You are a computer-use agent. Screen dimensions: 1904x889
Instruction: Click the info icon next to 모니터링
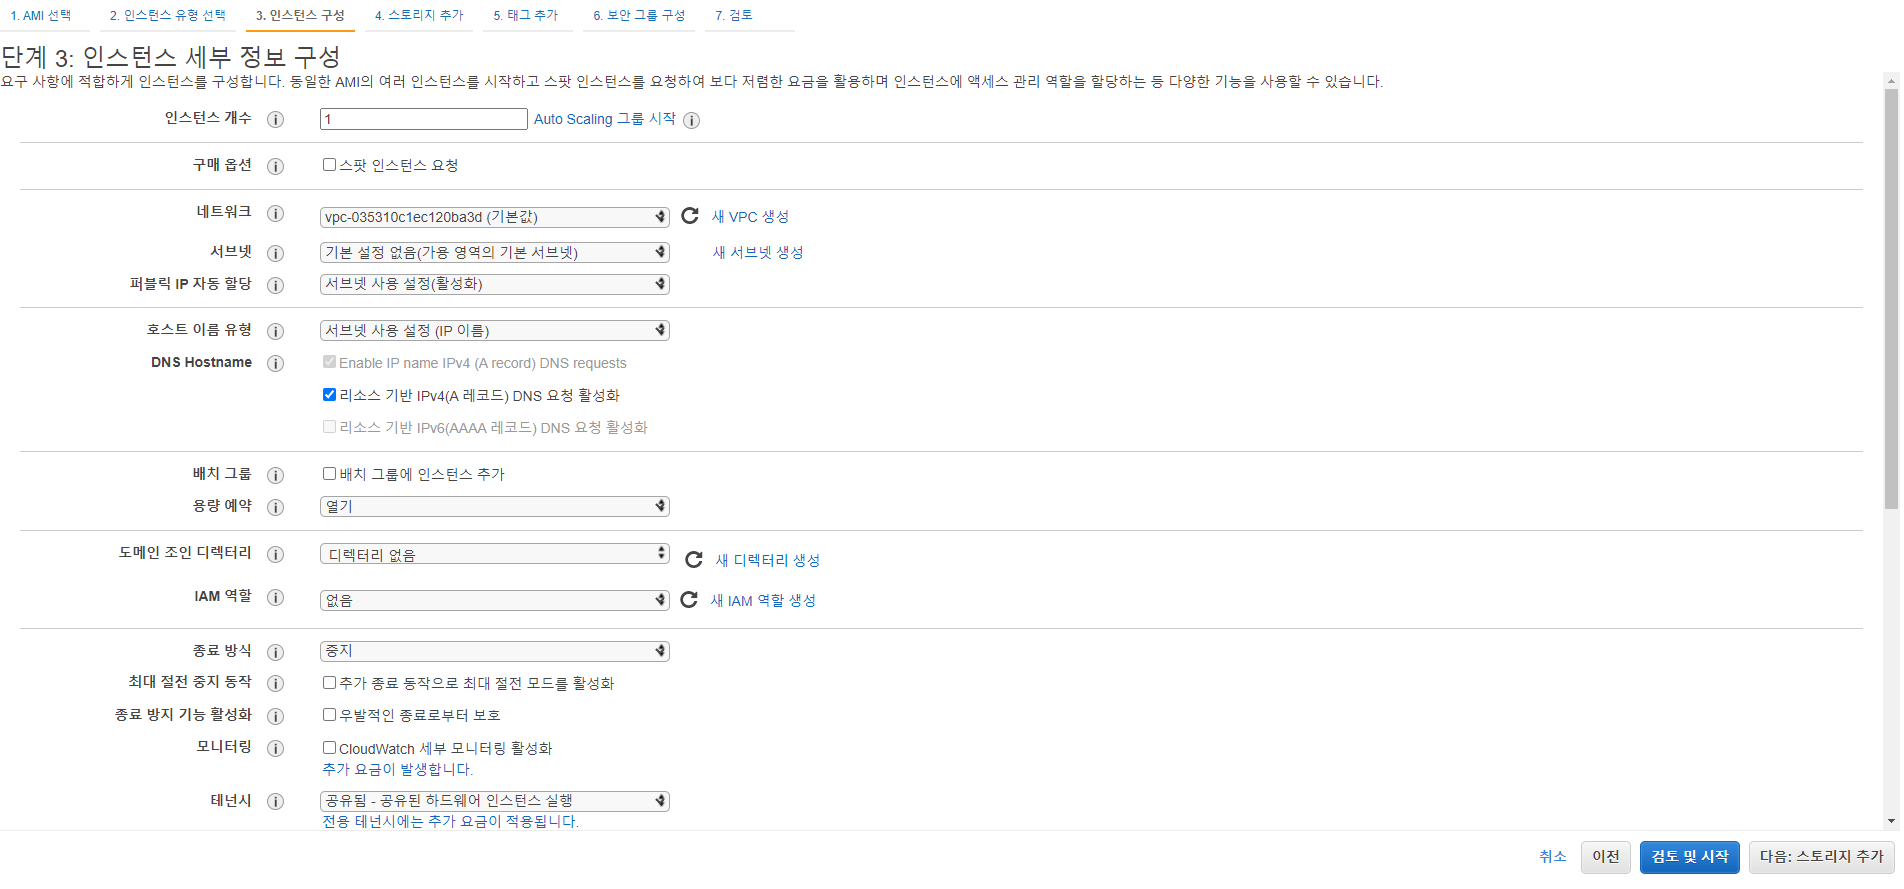[x=276, y=748]
